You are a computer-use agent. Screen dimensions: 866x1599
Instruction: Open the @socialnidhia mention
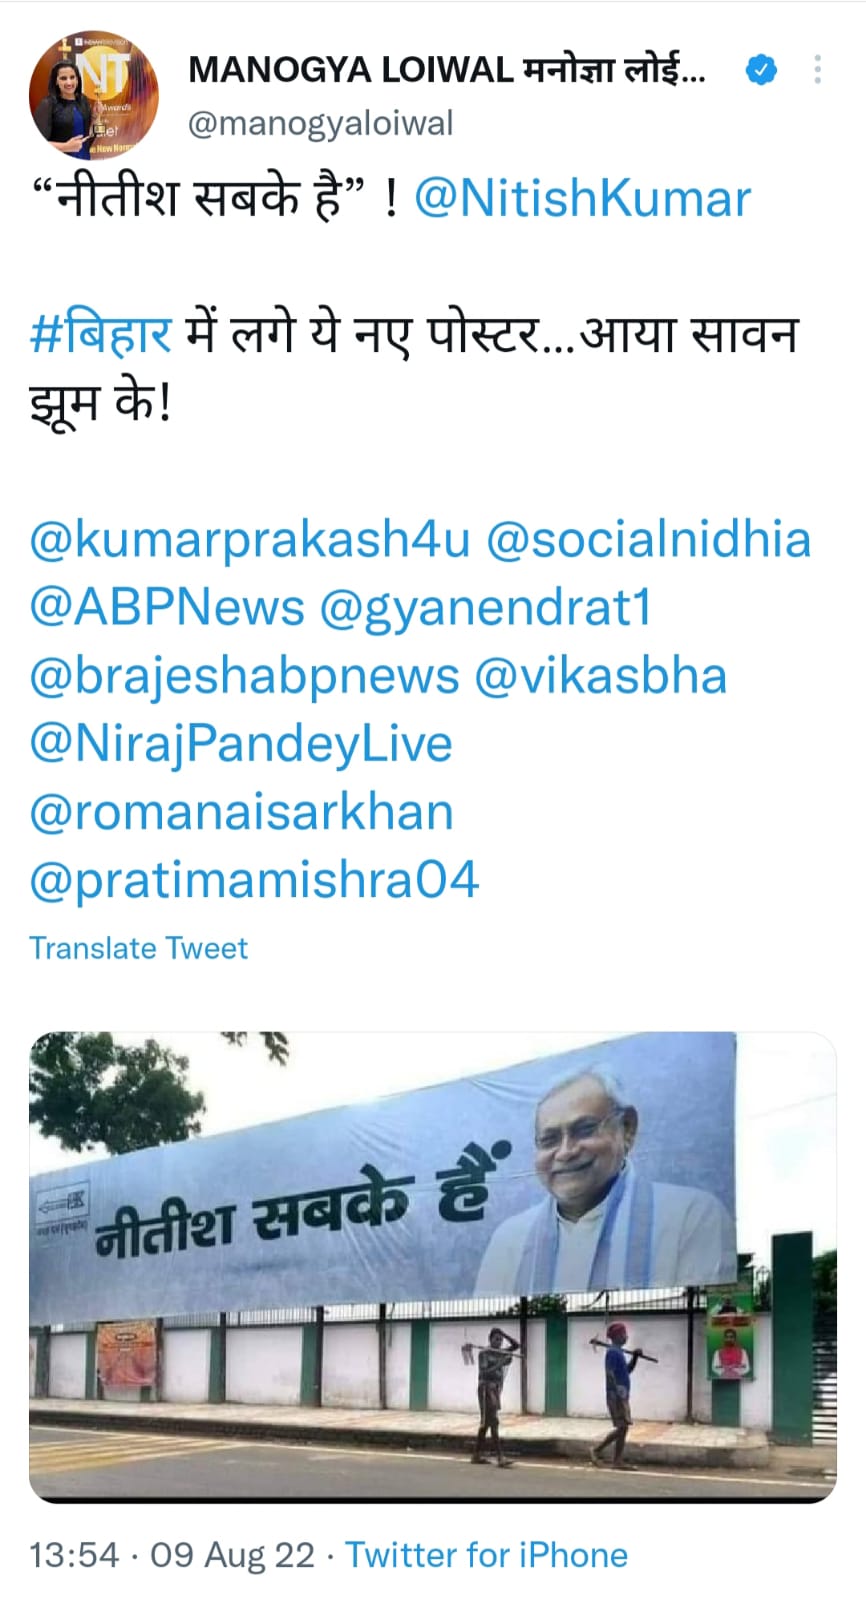click(648, 540)
